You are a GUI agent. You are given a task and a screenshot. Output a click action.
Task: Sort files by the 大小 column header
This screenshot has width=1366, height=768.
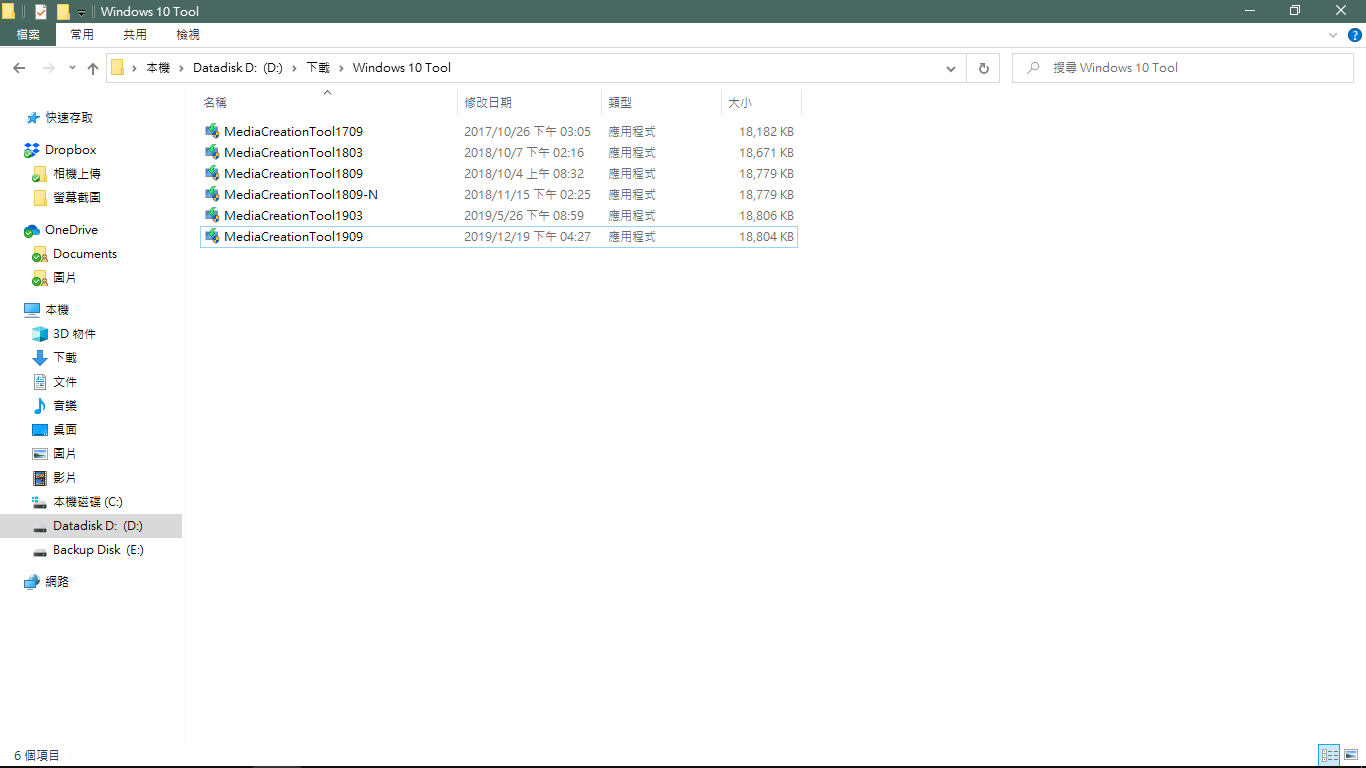click(x=761, y=102)
